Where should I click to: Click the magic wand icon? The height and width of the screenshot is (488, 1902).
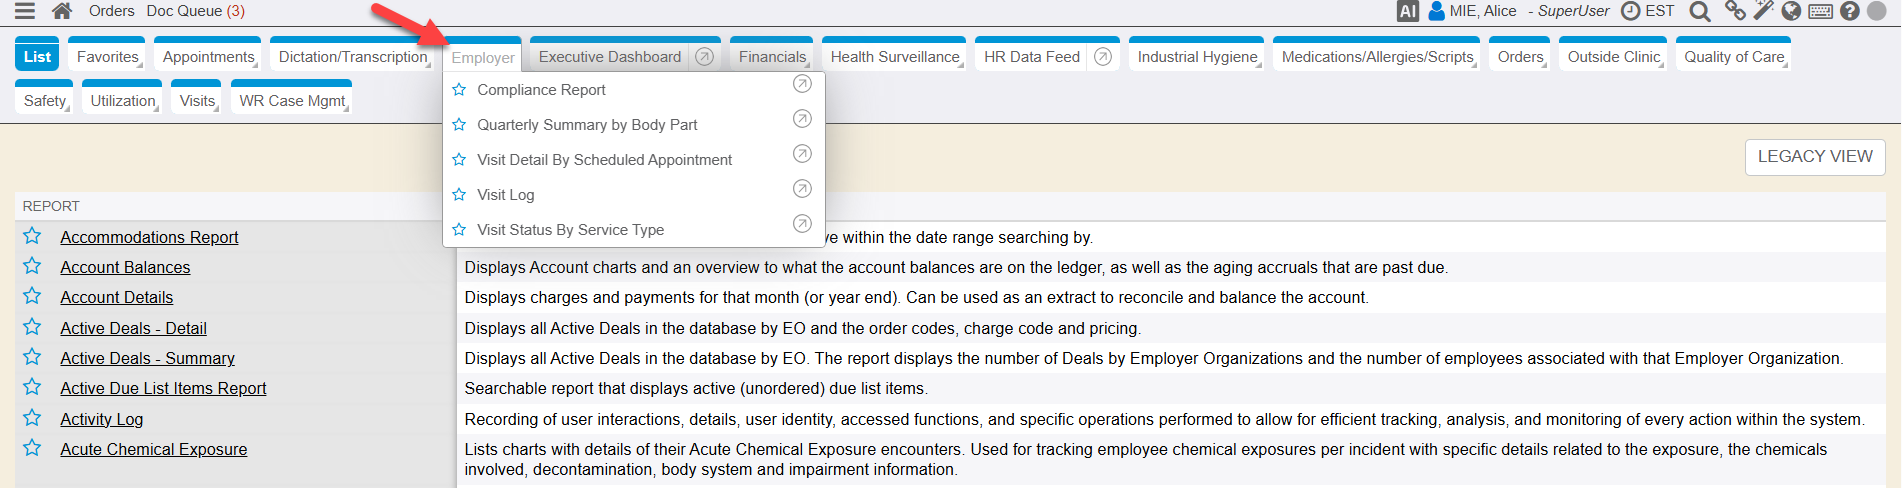pyautogui.click(x=1763, y=11)
